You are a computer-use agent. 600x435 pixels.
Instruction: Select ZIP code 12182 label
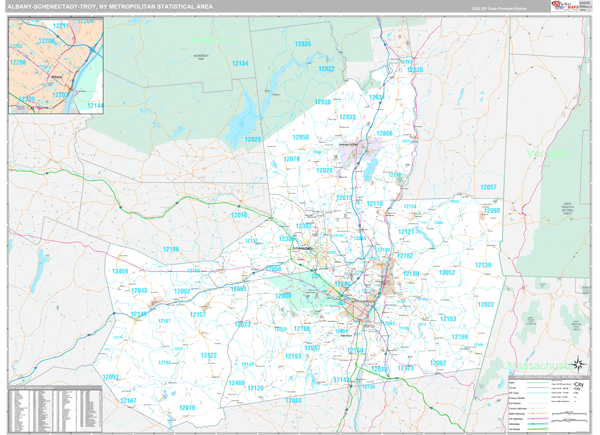405,256
